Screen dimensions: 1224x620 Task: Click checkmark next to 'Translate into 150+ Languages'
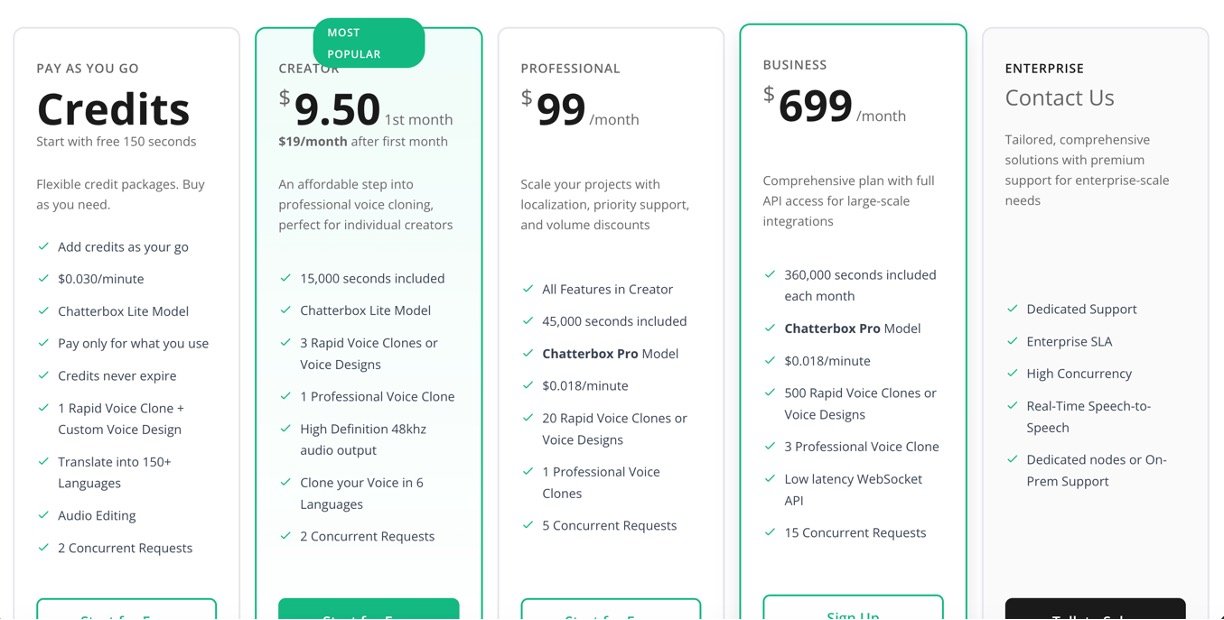click(43, 462)
